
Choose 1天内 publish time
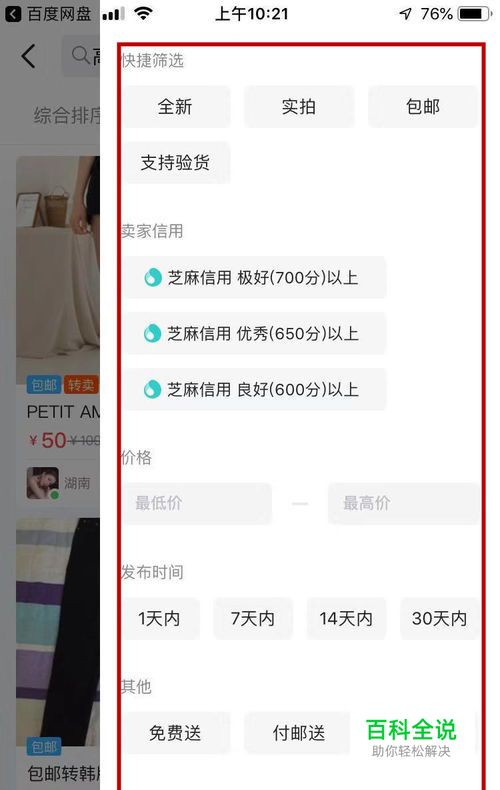pyautogui.click(x=160, y=618)
